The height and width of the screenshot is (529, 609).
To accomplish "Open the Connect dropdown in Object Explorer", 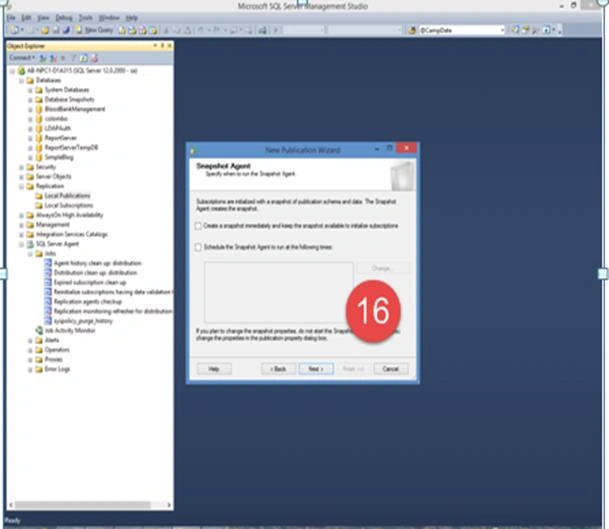I will coord(22,58).
